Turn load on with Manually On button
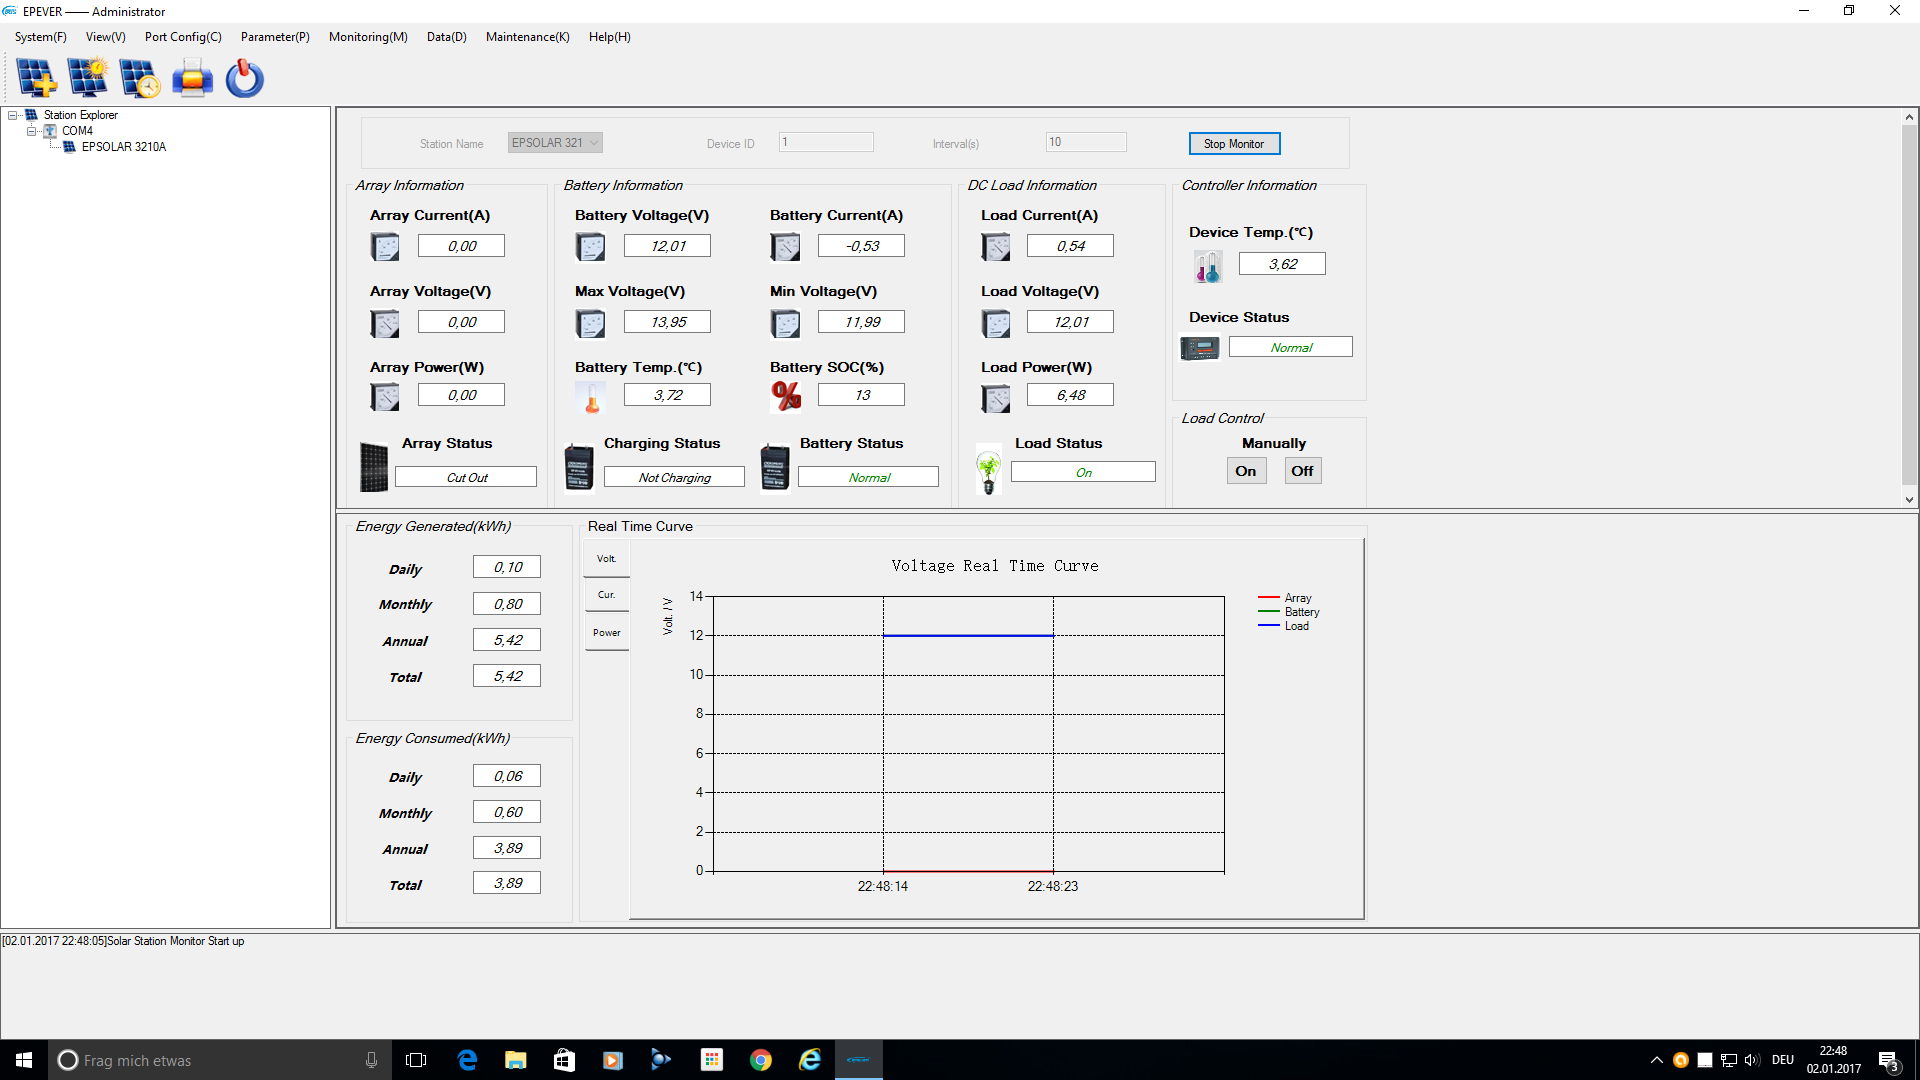The width and height of the screenshot is (1920, 1080). 1246,471
